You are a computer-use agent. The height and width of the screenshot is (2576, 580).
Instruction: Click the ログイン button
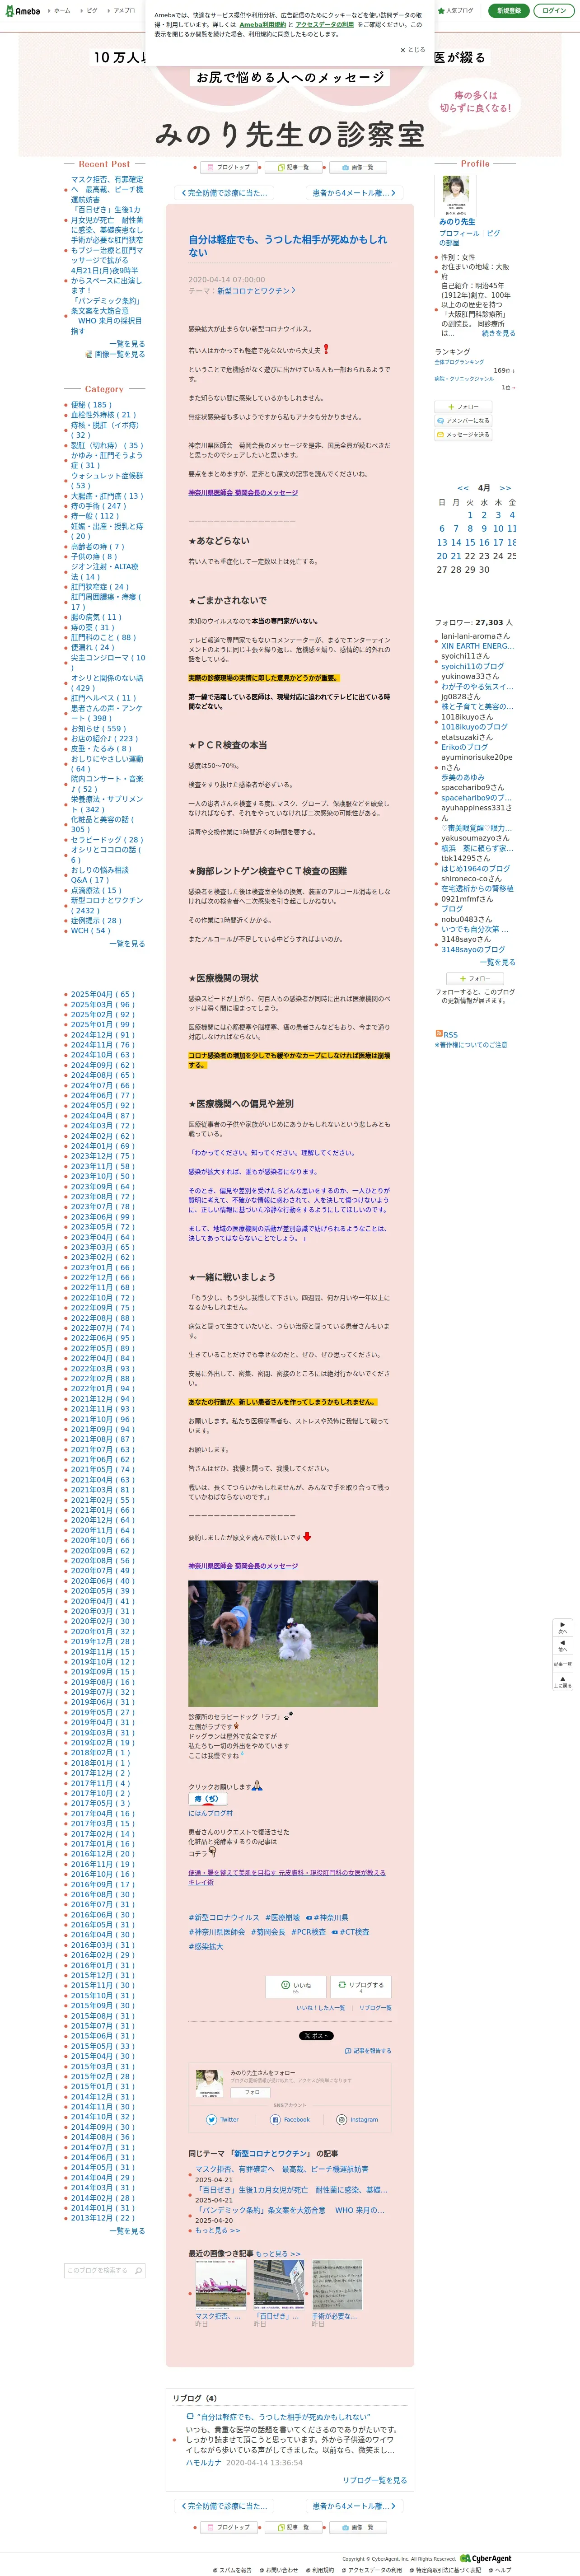[553, 10]
